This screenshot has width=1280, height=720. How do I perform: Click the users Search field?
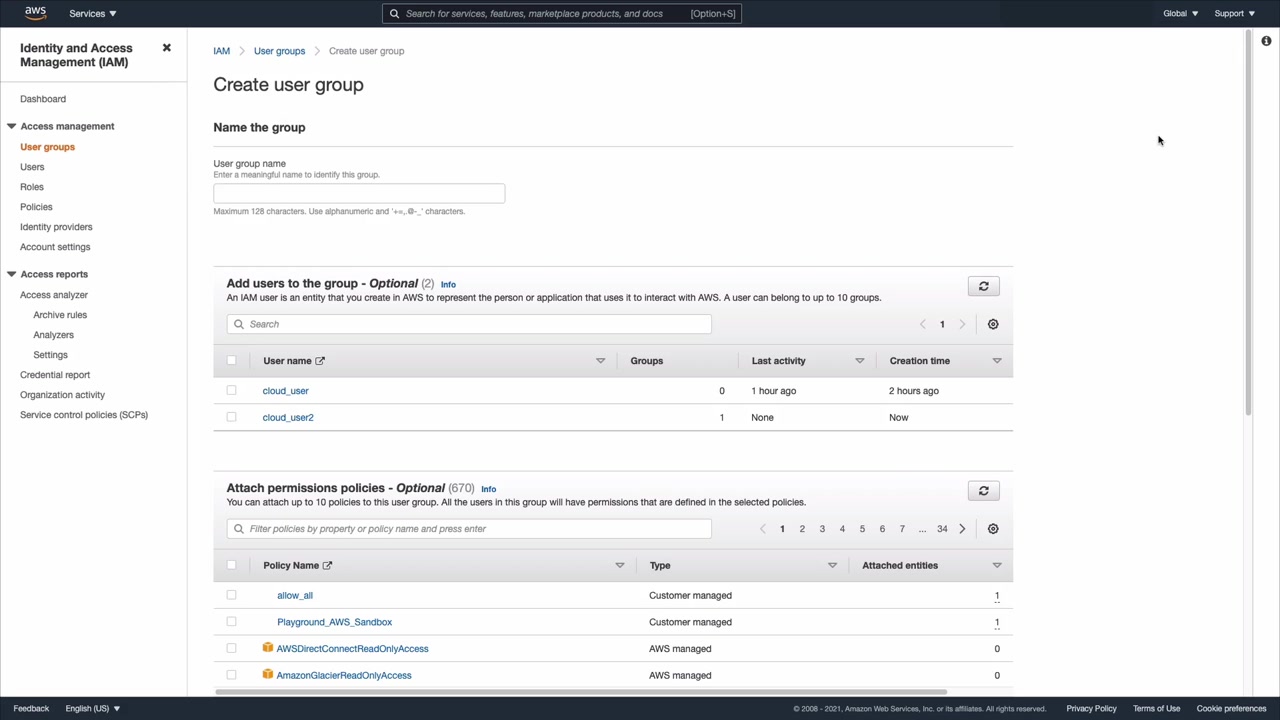click(469, 324)
